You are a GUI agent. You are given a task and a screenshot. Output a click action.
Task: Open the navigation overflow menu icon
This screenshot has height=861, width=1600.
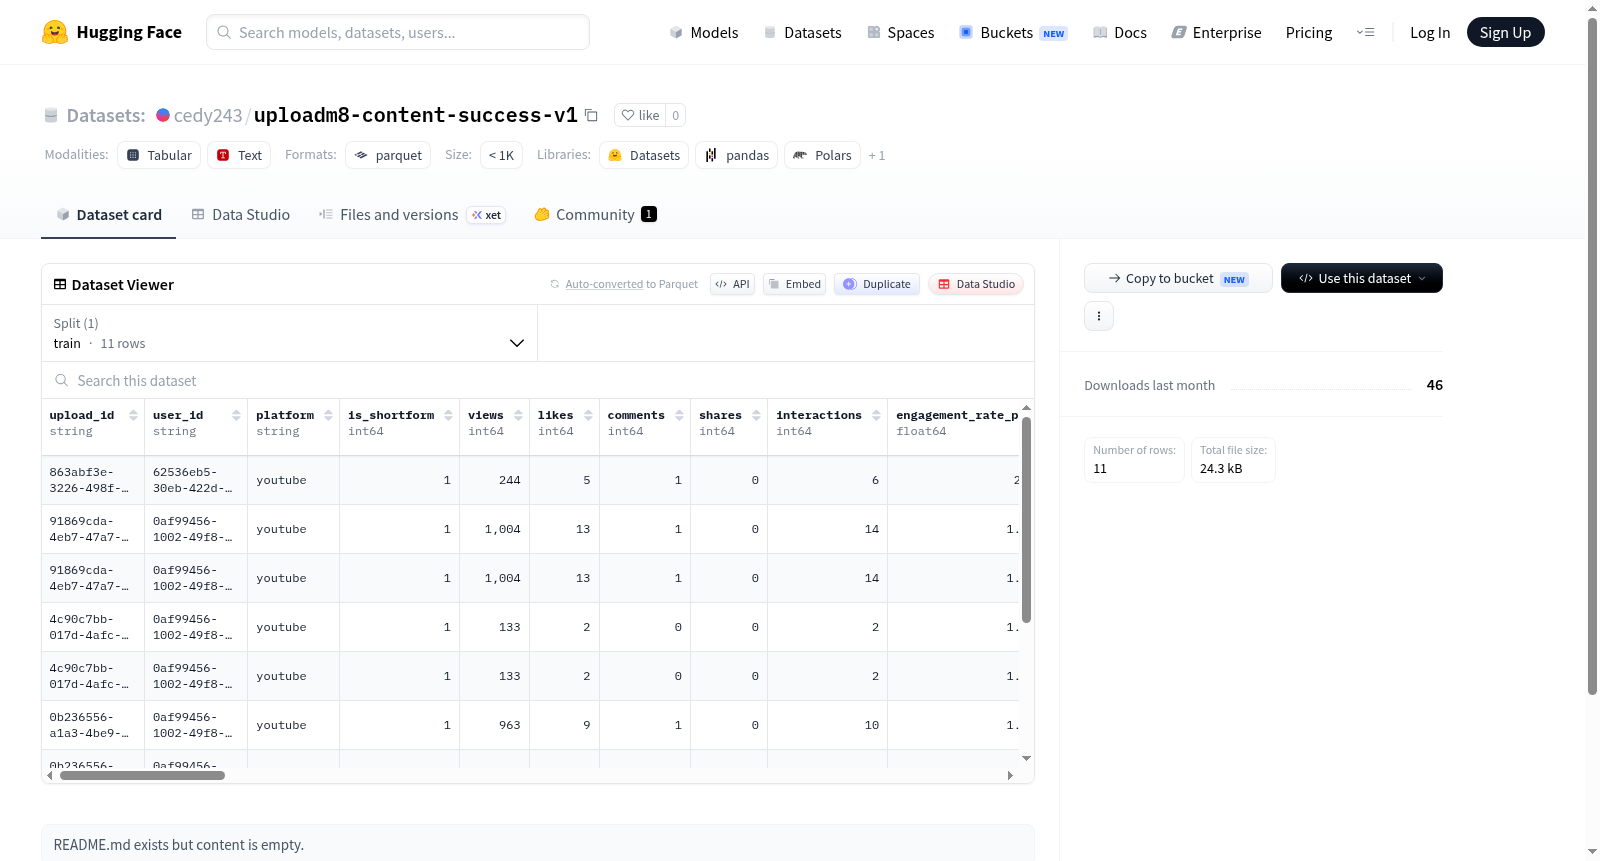coord(1365,32)
